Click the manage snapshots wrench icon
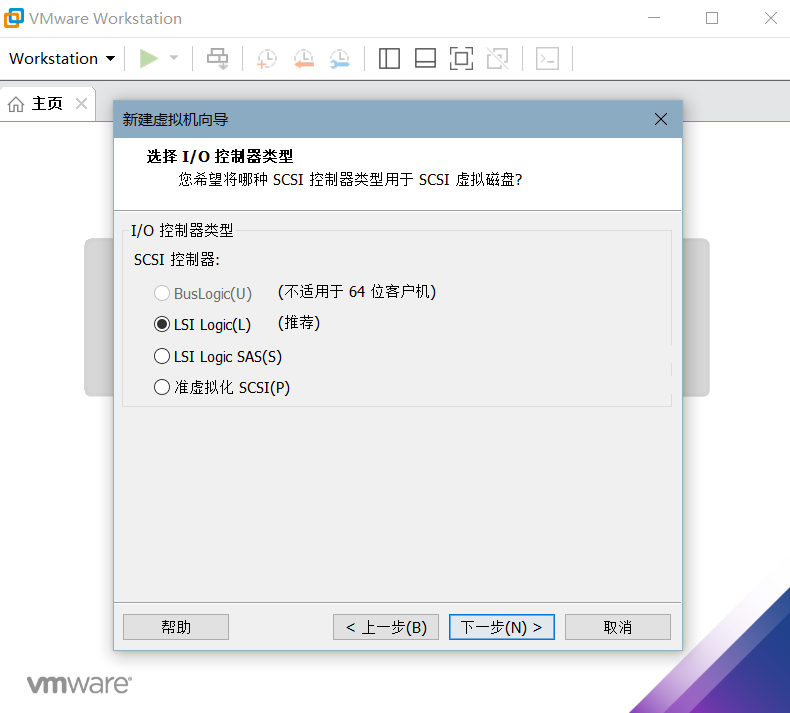This screenshot has width=790, height=713. (340, 58)
